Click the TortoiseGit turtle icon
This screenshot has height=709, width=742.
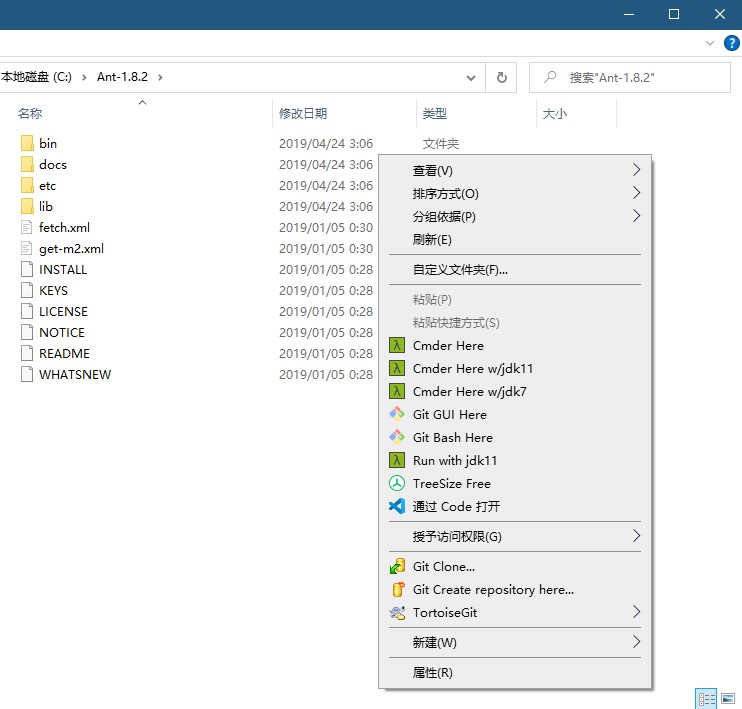396,613
